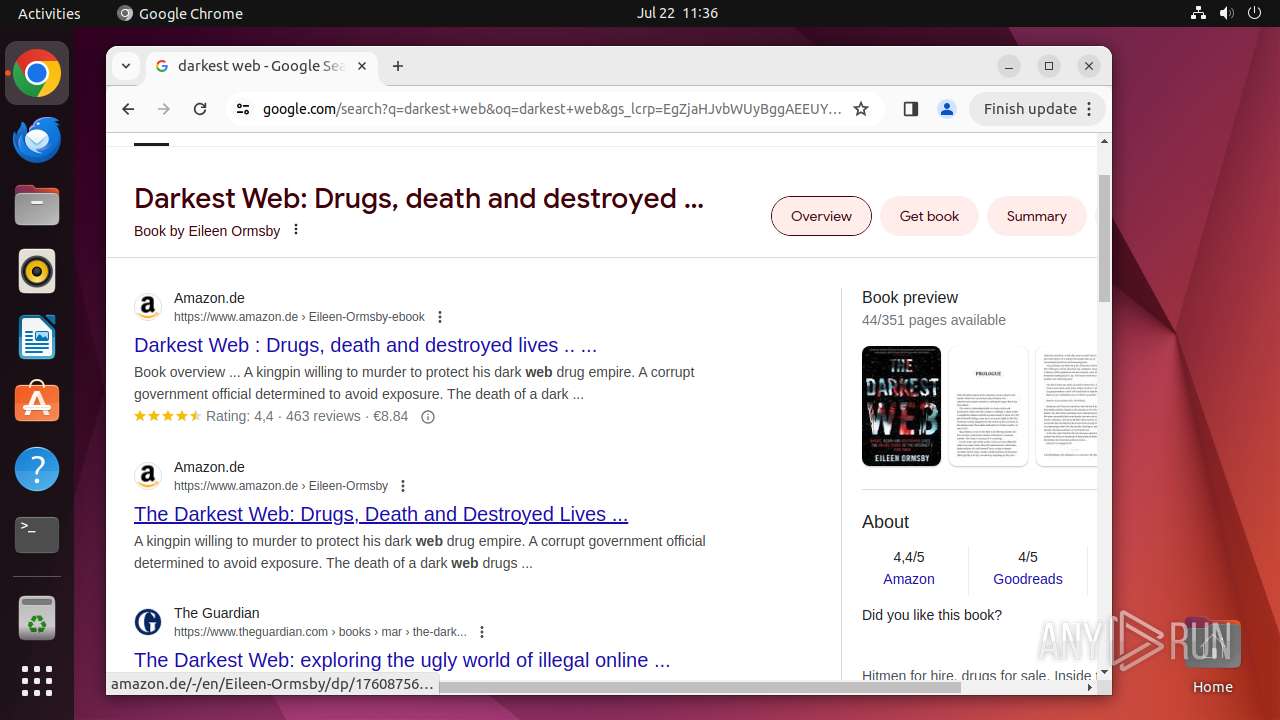Open the volume icon in the top bar
This screenshot has height=720, width=1280.
point(1226,13)
